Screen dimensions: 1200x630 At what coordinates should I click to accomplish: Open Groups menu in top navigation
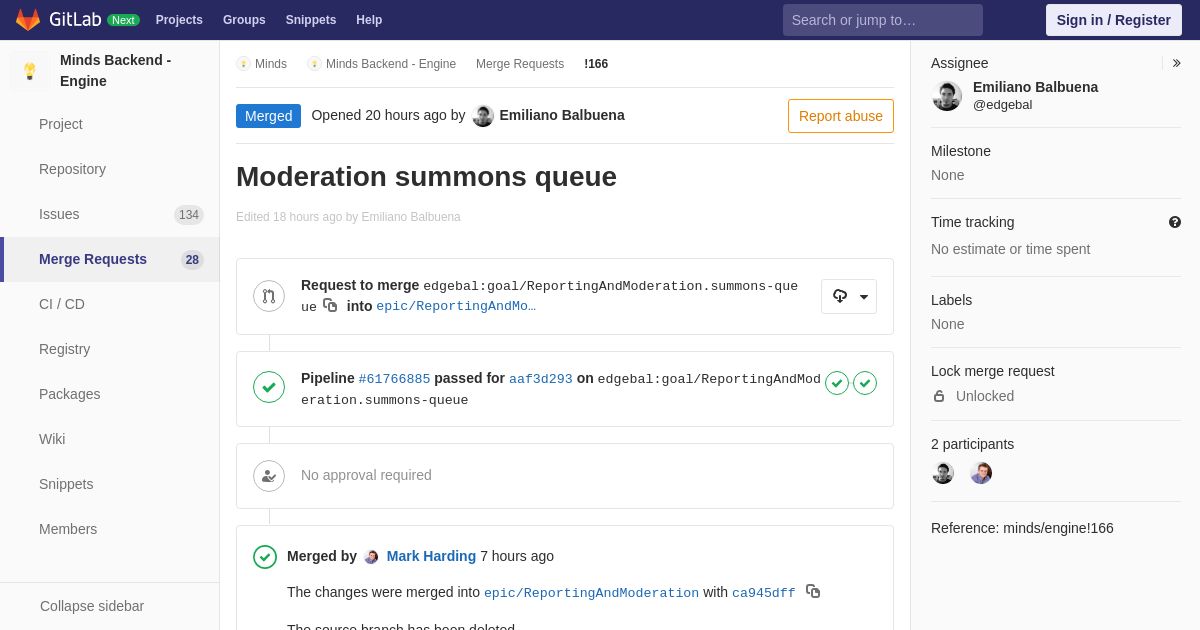(244, 20)
